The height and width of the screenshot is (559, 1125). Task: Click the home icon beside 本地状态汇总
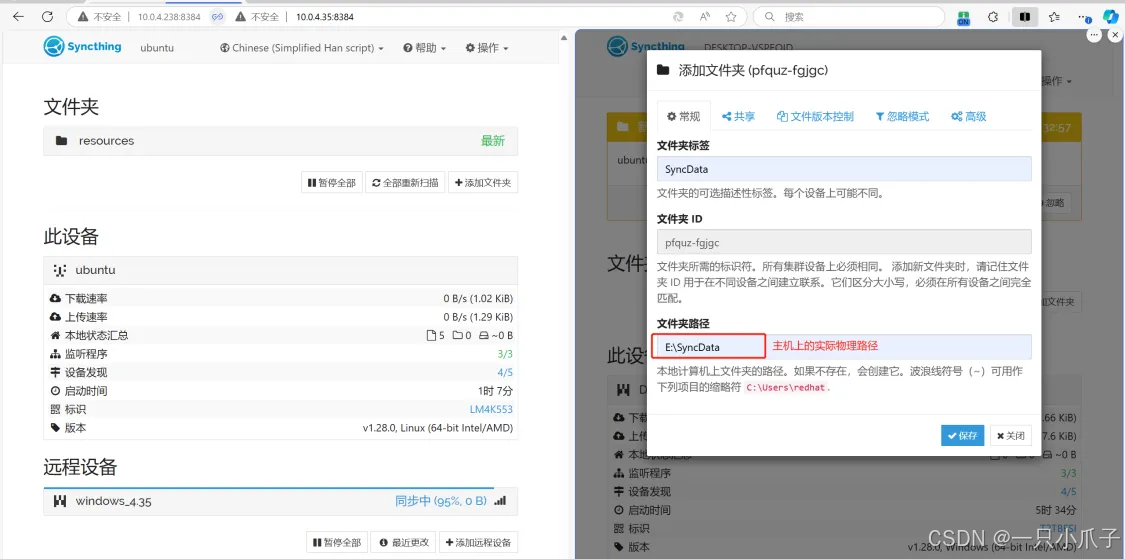[55, 335]
